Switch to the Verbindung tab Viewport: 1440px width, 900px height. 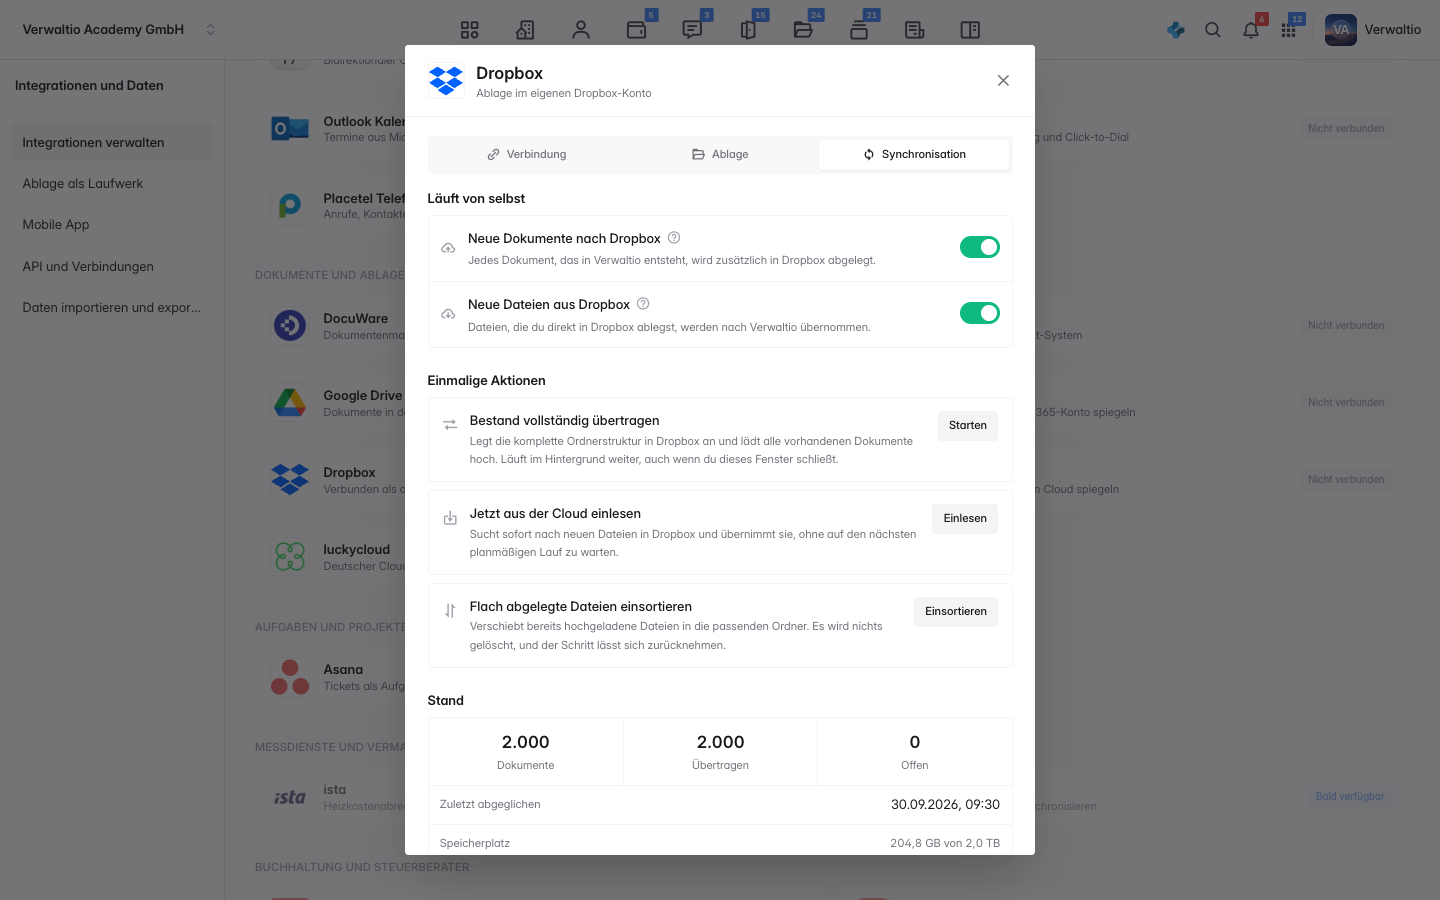[x=526, y=154]
